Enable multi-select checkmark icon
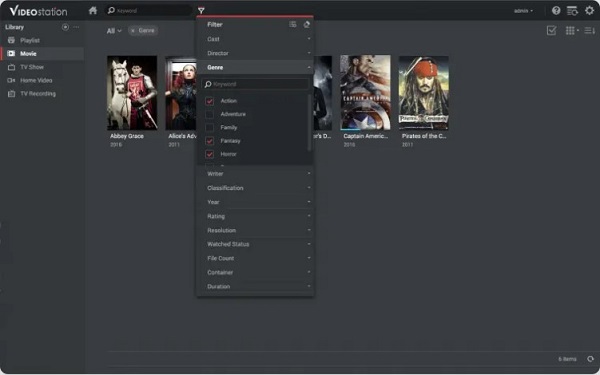600x375 pixels. tap(551, 30)
